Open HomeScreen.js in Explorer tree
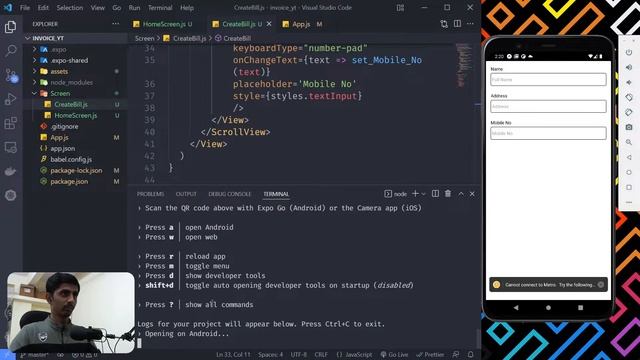 pos(76,116)
